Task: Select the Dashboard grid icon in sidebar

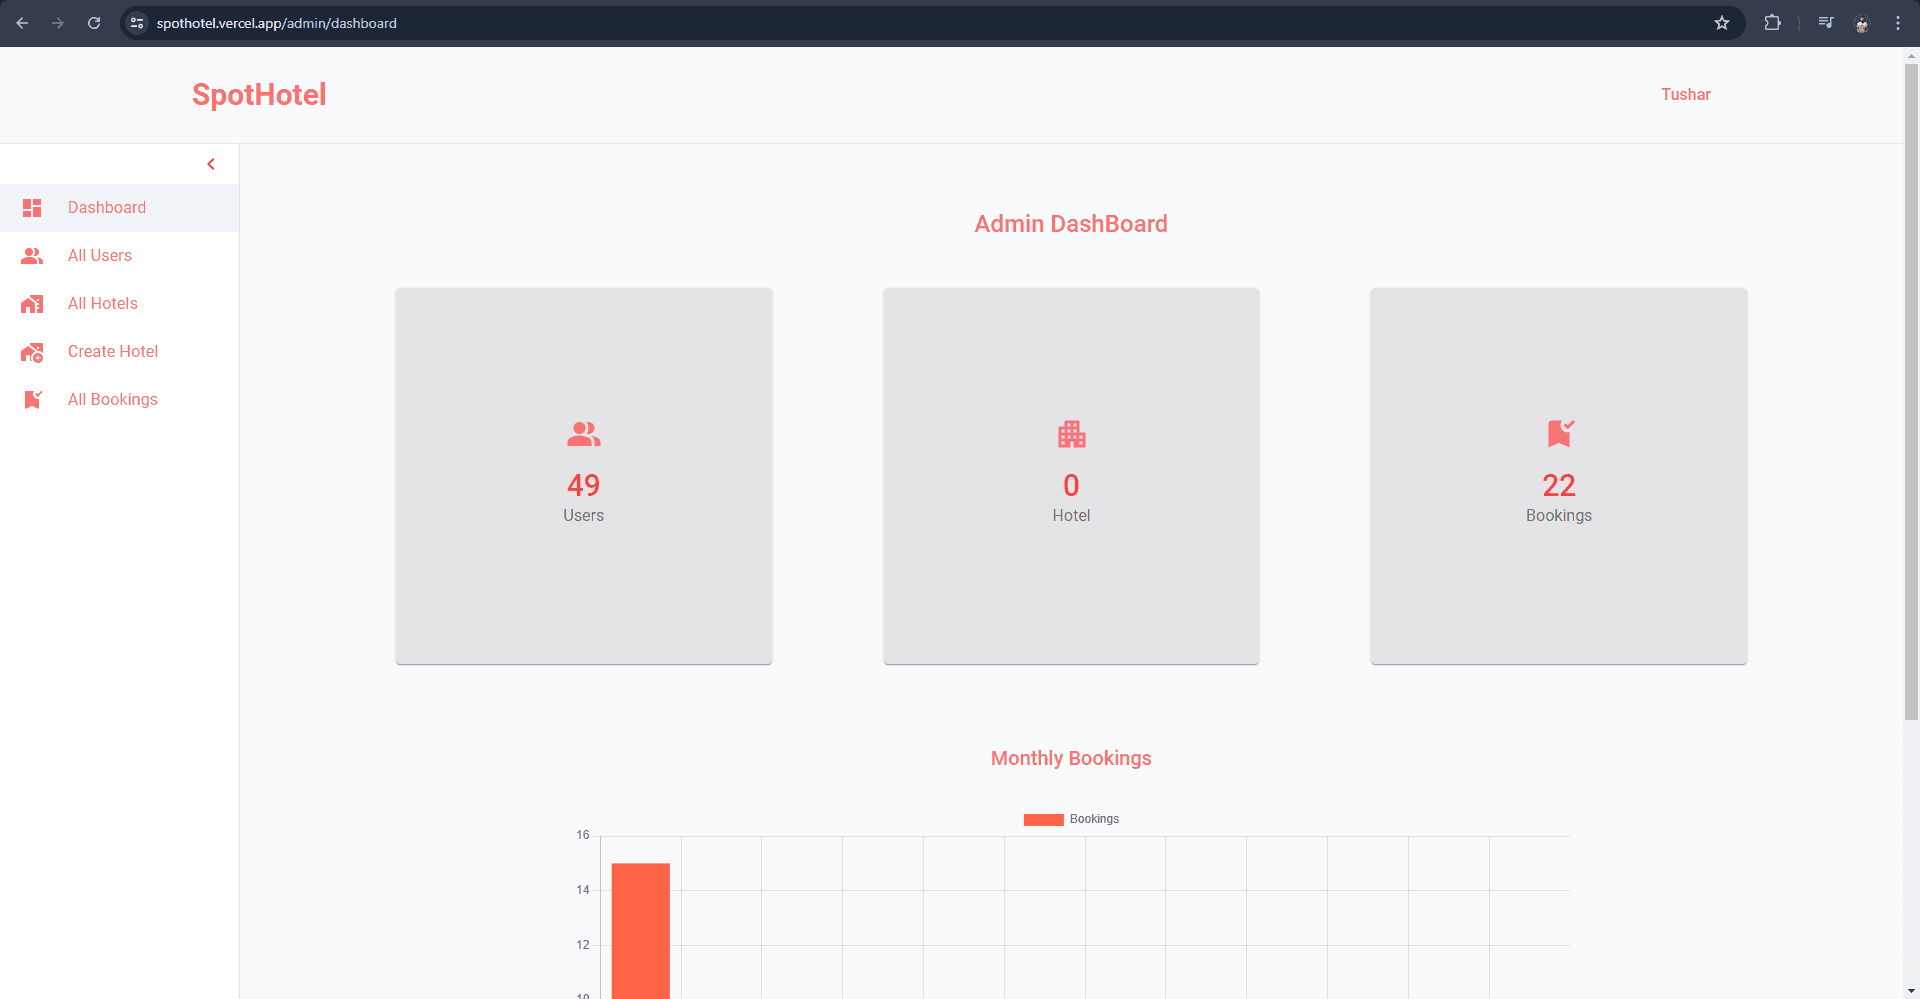Action: coord(32,208)
